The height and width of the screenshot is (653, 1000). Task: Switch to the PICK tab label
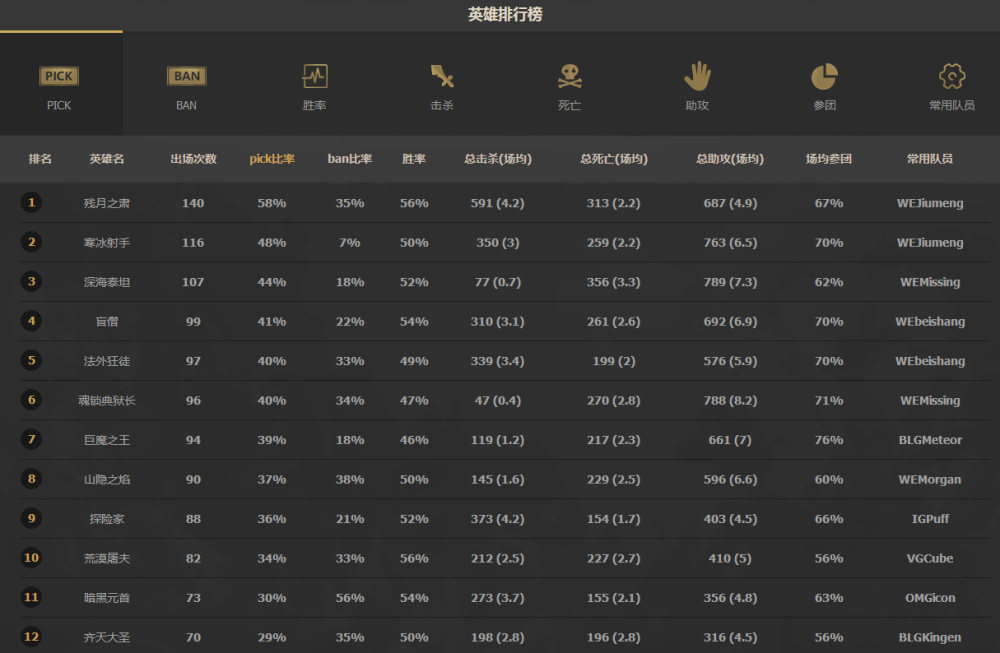click(59, 105)
